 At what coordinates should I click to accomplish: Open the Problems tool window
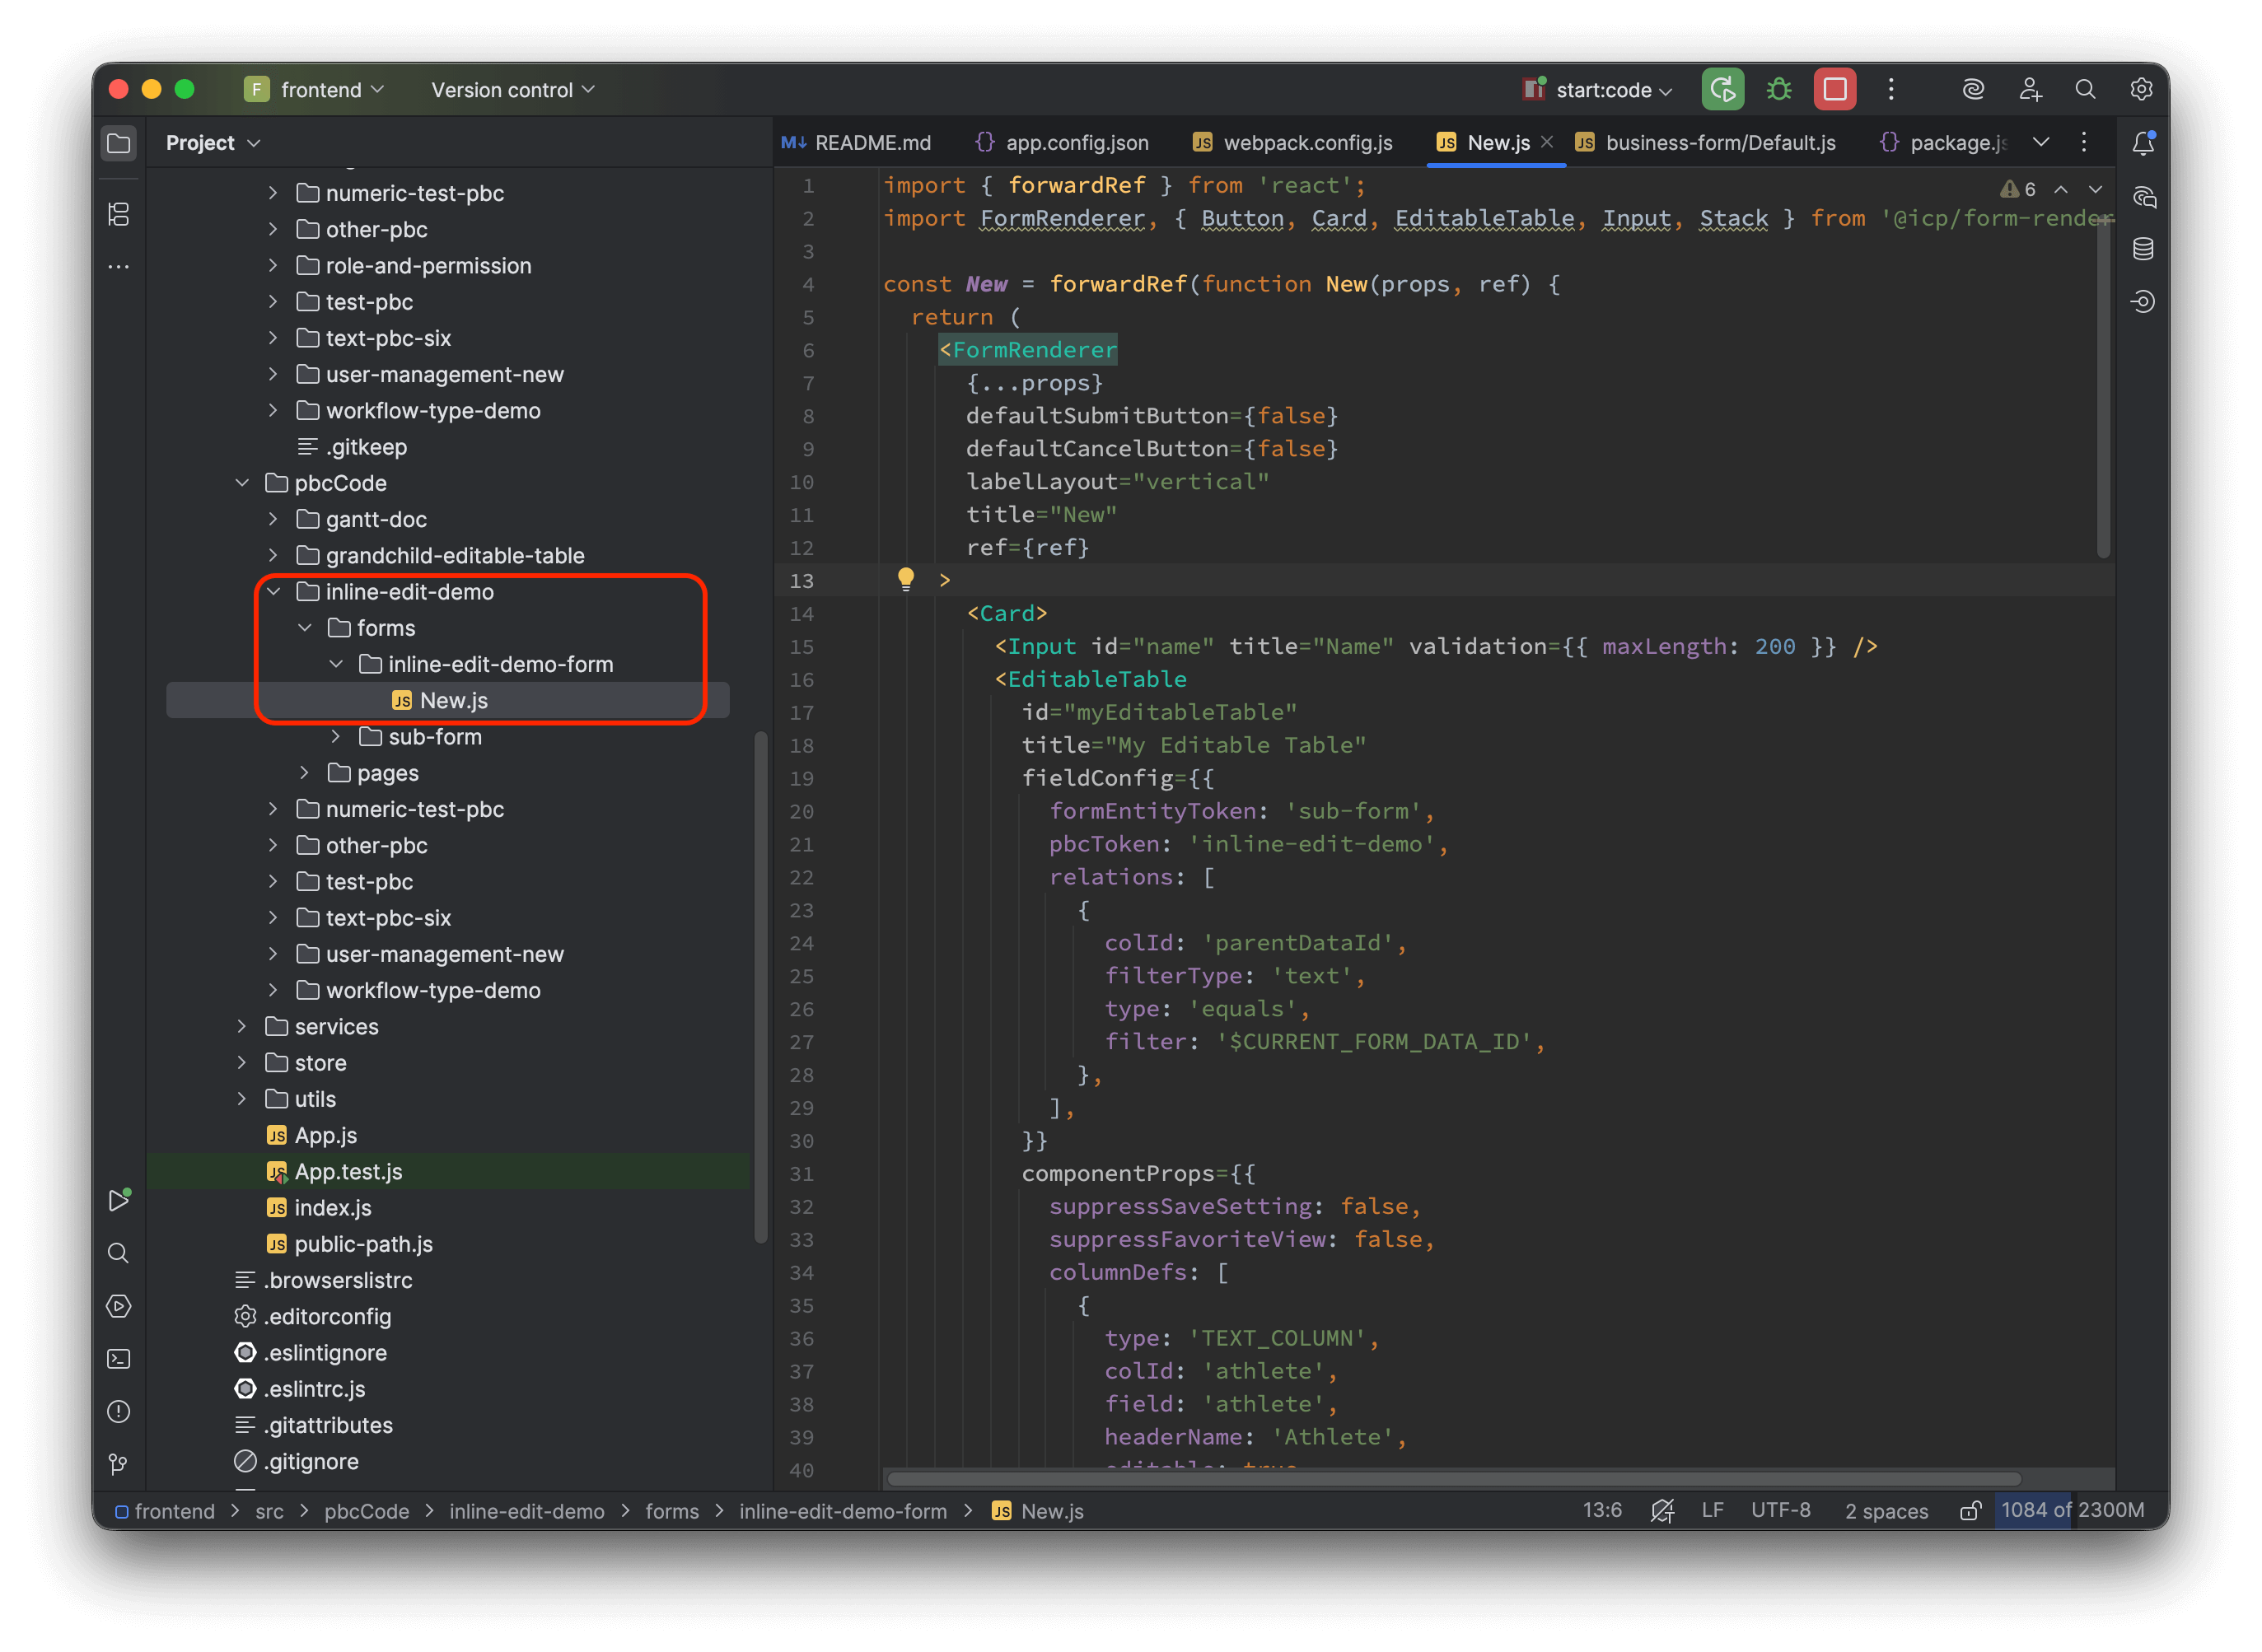118,1411
